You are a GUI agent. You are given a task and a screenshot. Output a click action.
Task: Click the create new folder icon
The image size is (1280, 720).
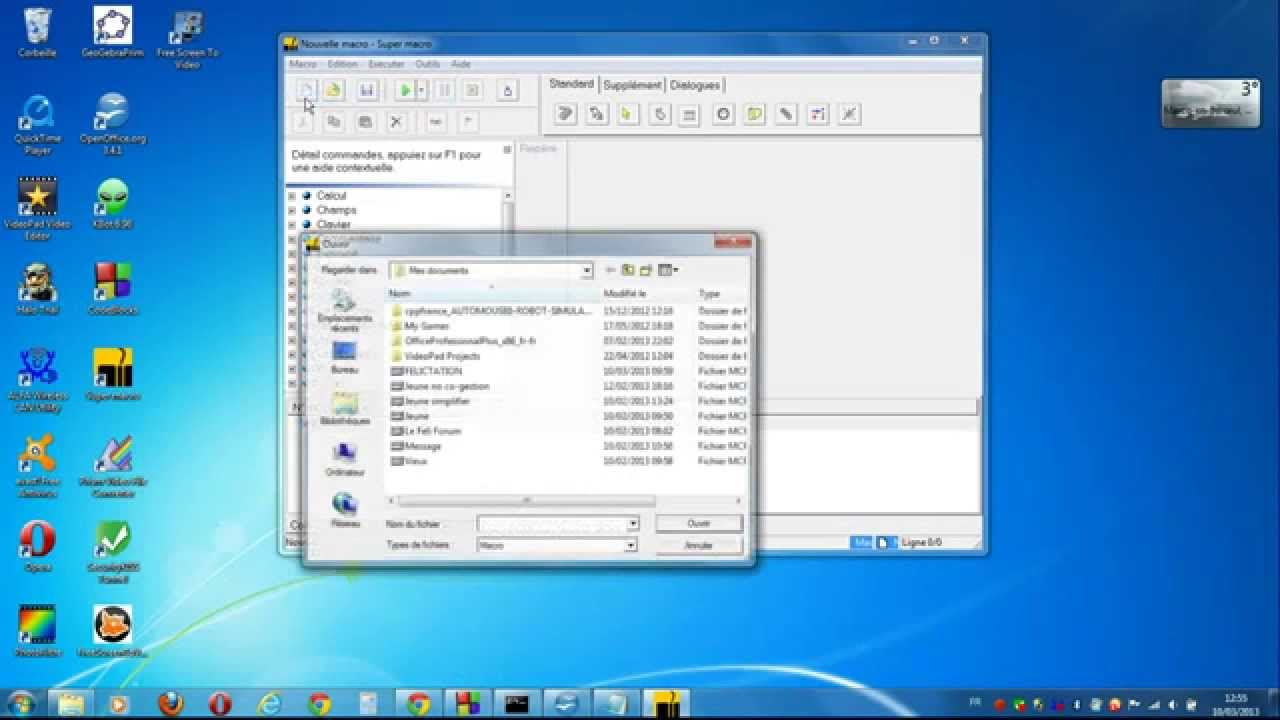pos(646,270)
